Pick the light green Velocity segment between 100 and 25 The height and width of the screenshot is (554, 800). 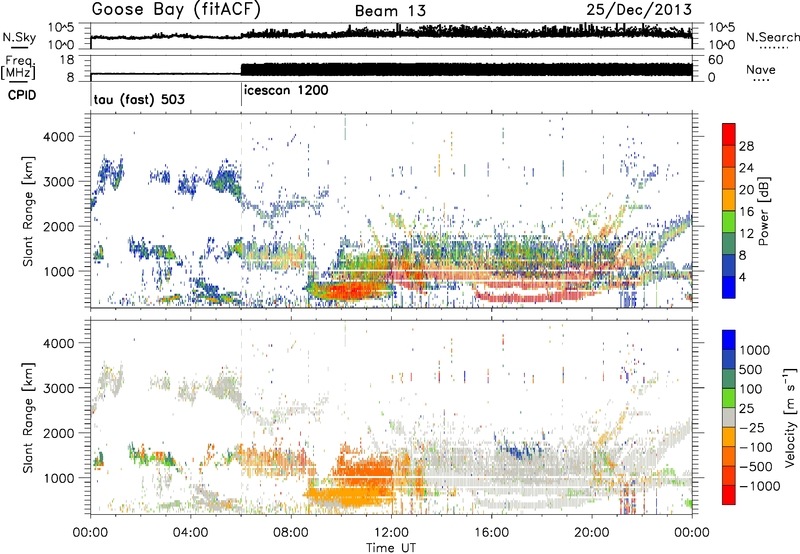coord(729,398)
